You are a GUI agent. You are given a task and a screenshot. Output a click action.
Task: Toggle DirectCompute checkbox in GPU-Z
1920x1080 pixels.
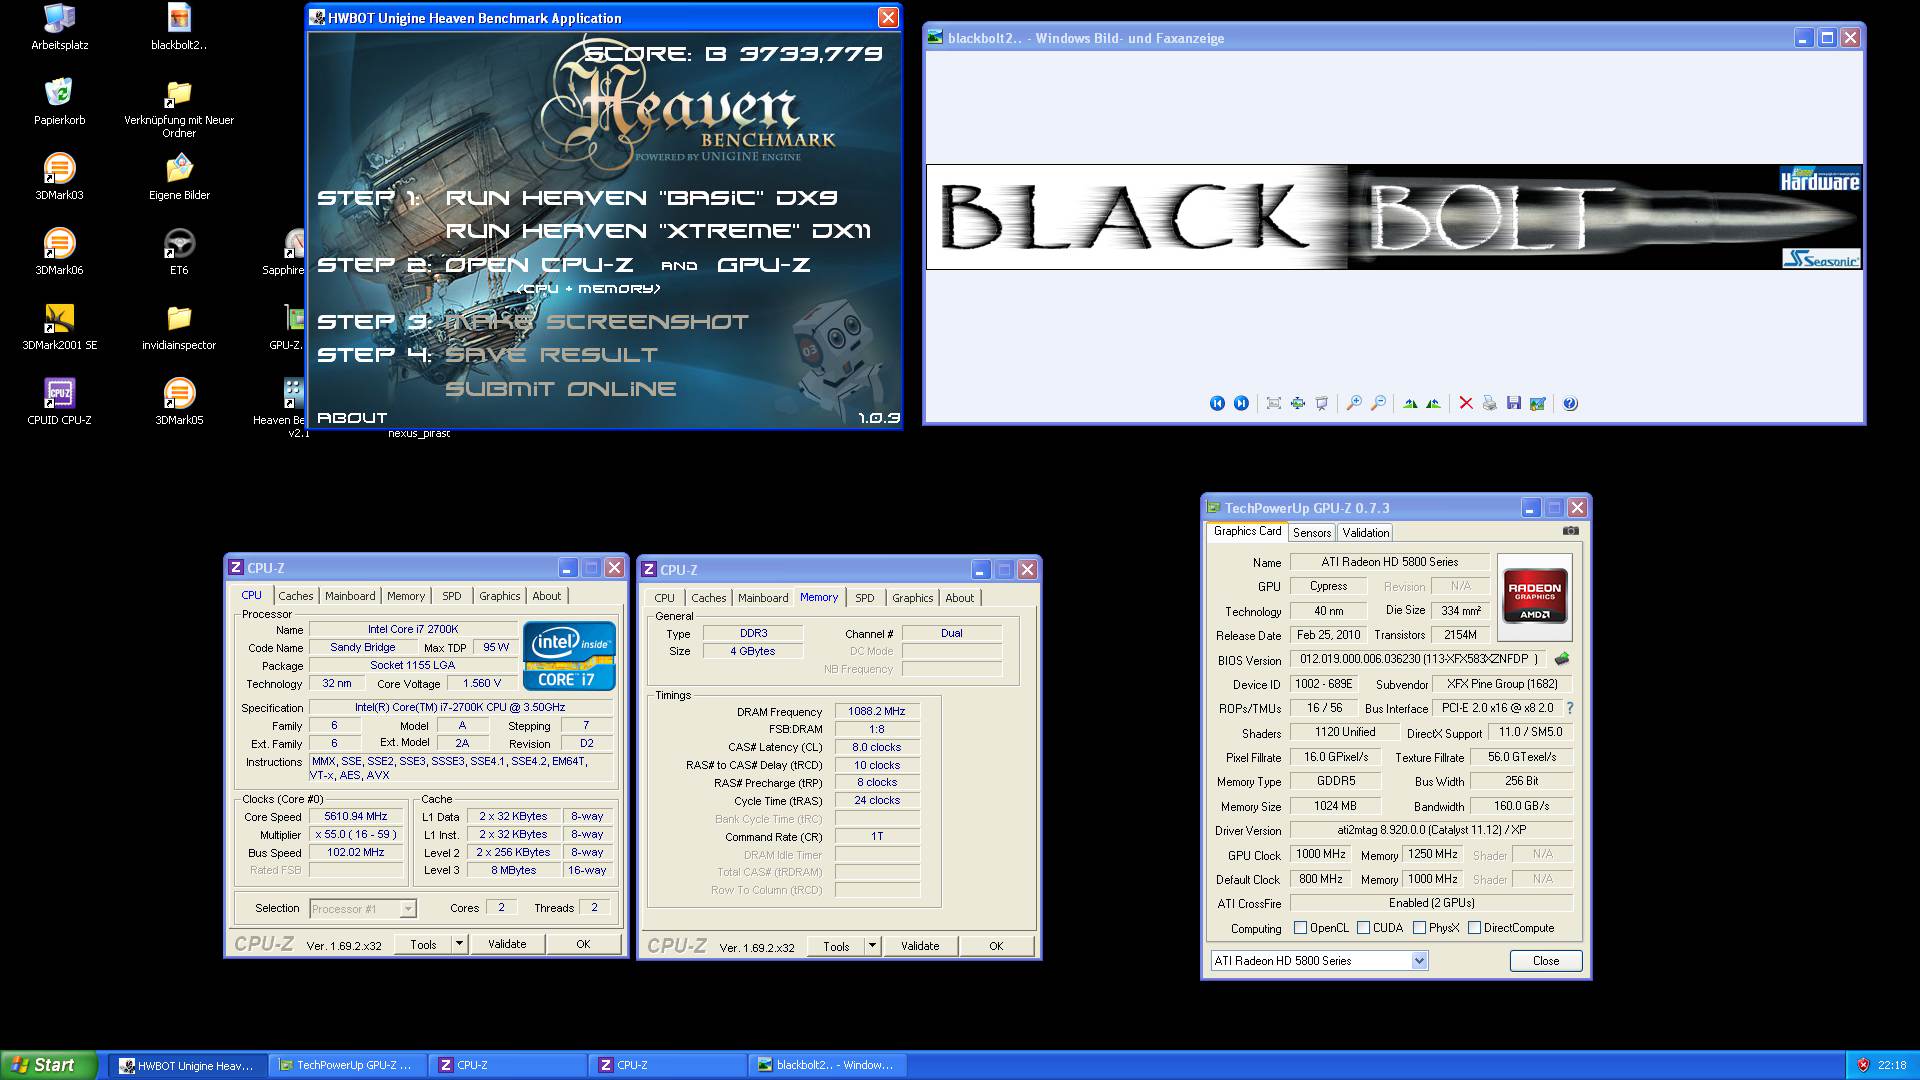(1474, 928)
